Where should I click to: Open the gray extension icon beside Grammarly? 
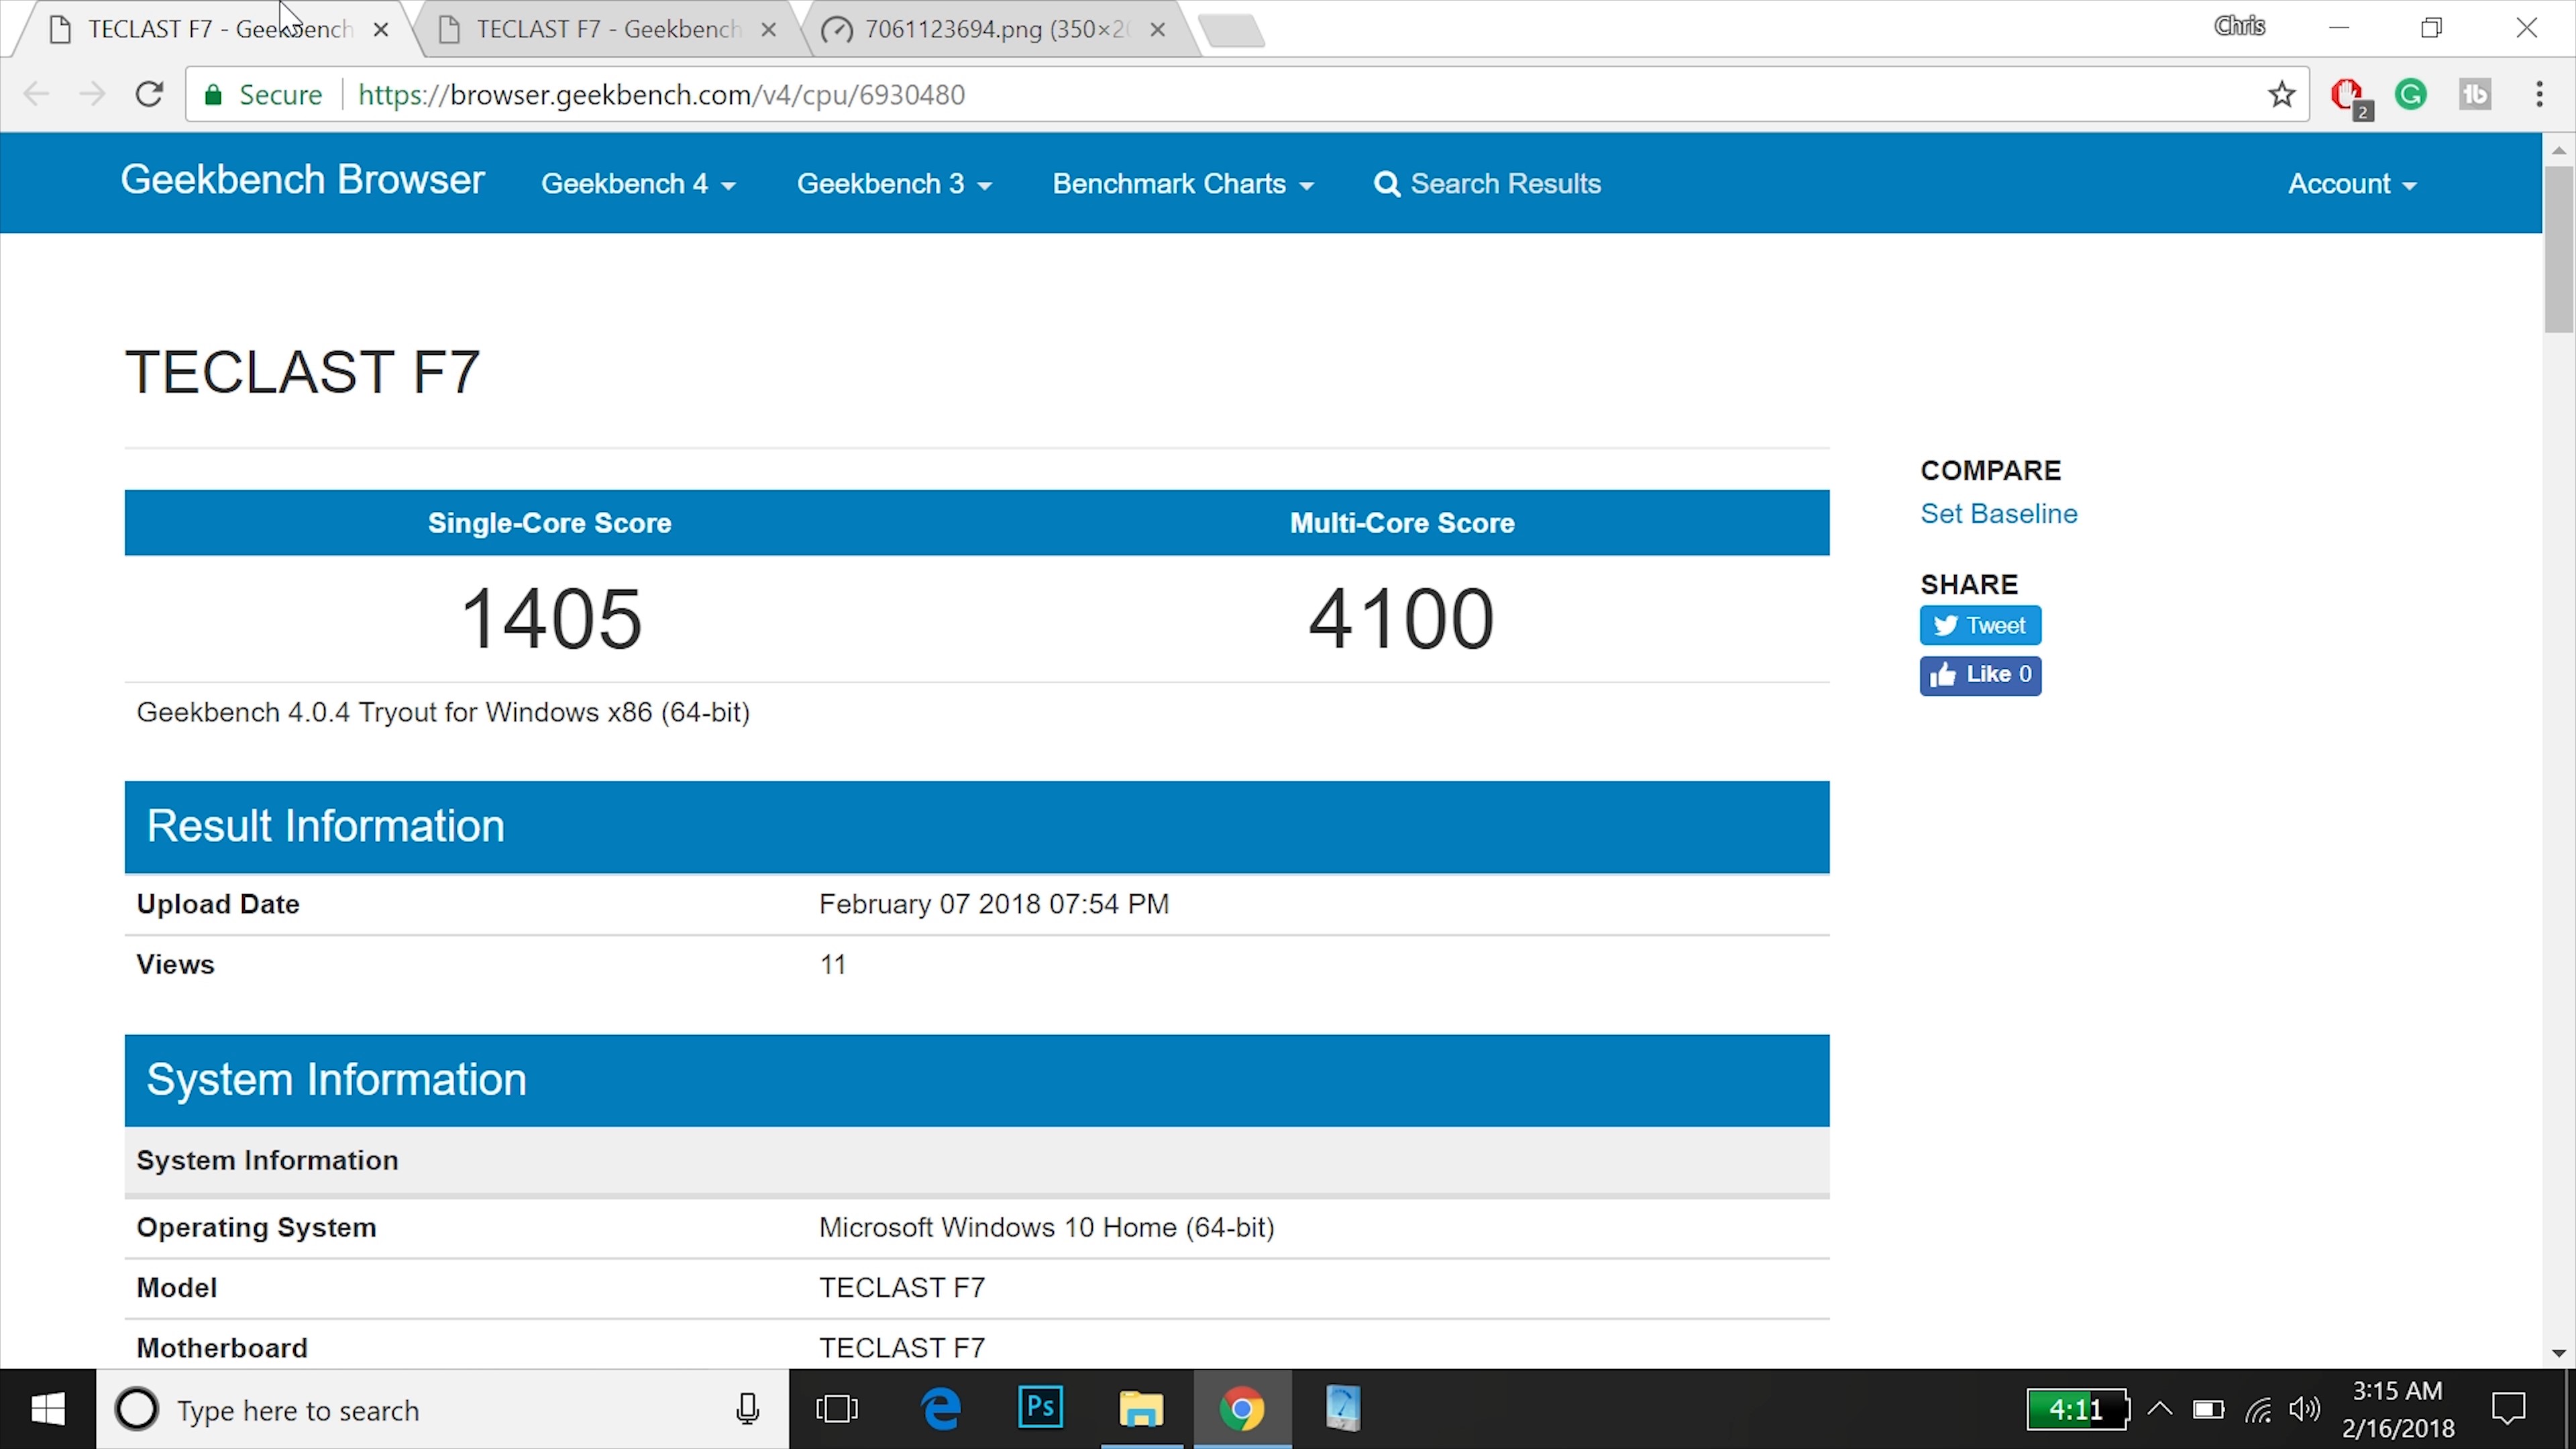coord(2475,94)
